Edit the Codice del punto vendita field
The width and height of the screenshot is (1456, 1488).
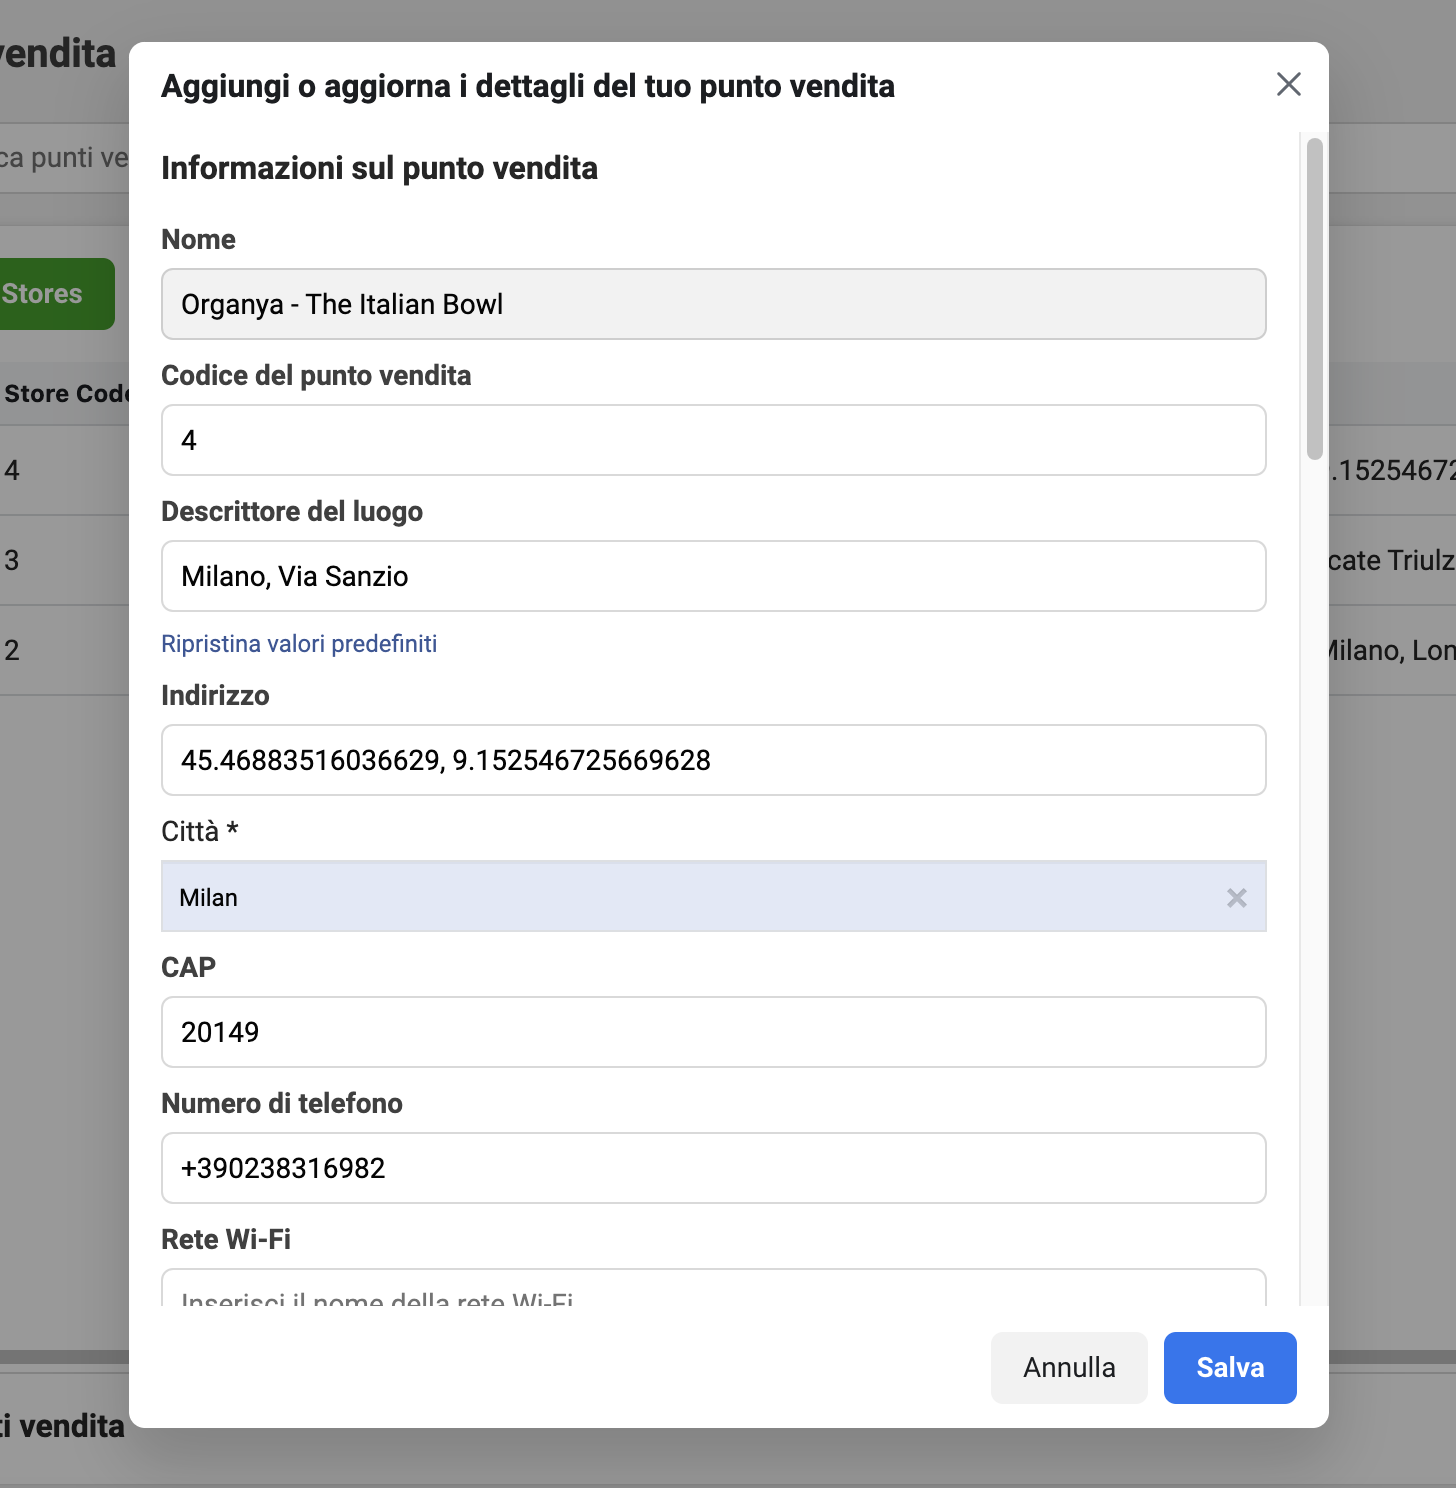pyautogui.click(x=714, y=440)
